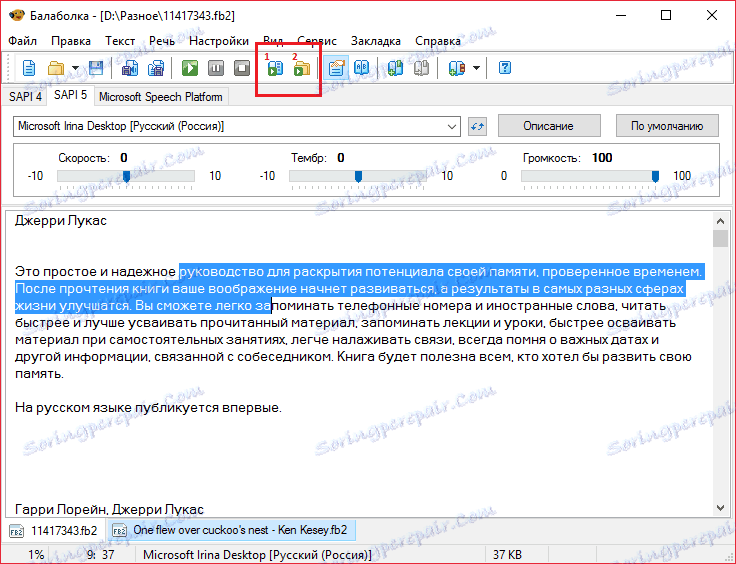Click the save audio file icon

tap(130, 68)
